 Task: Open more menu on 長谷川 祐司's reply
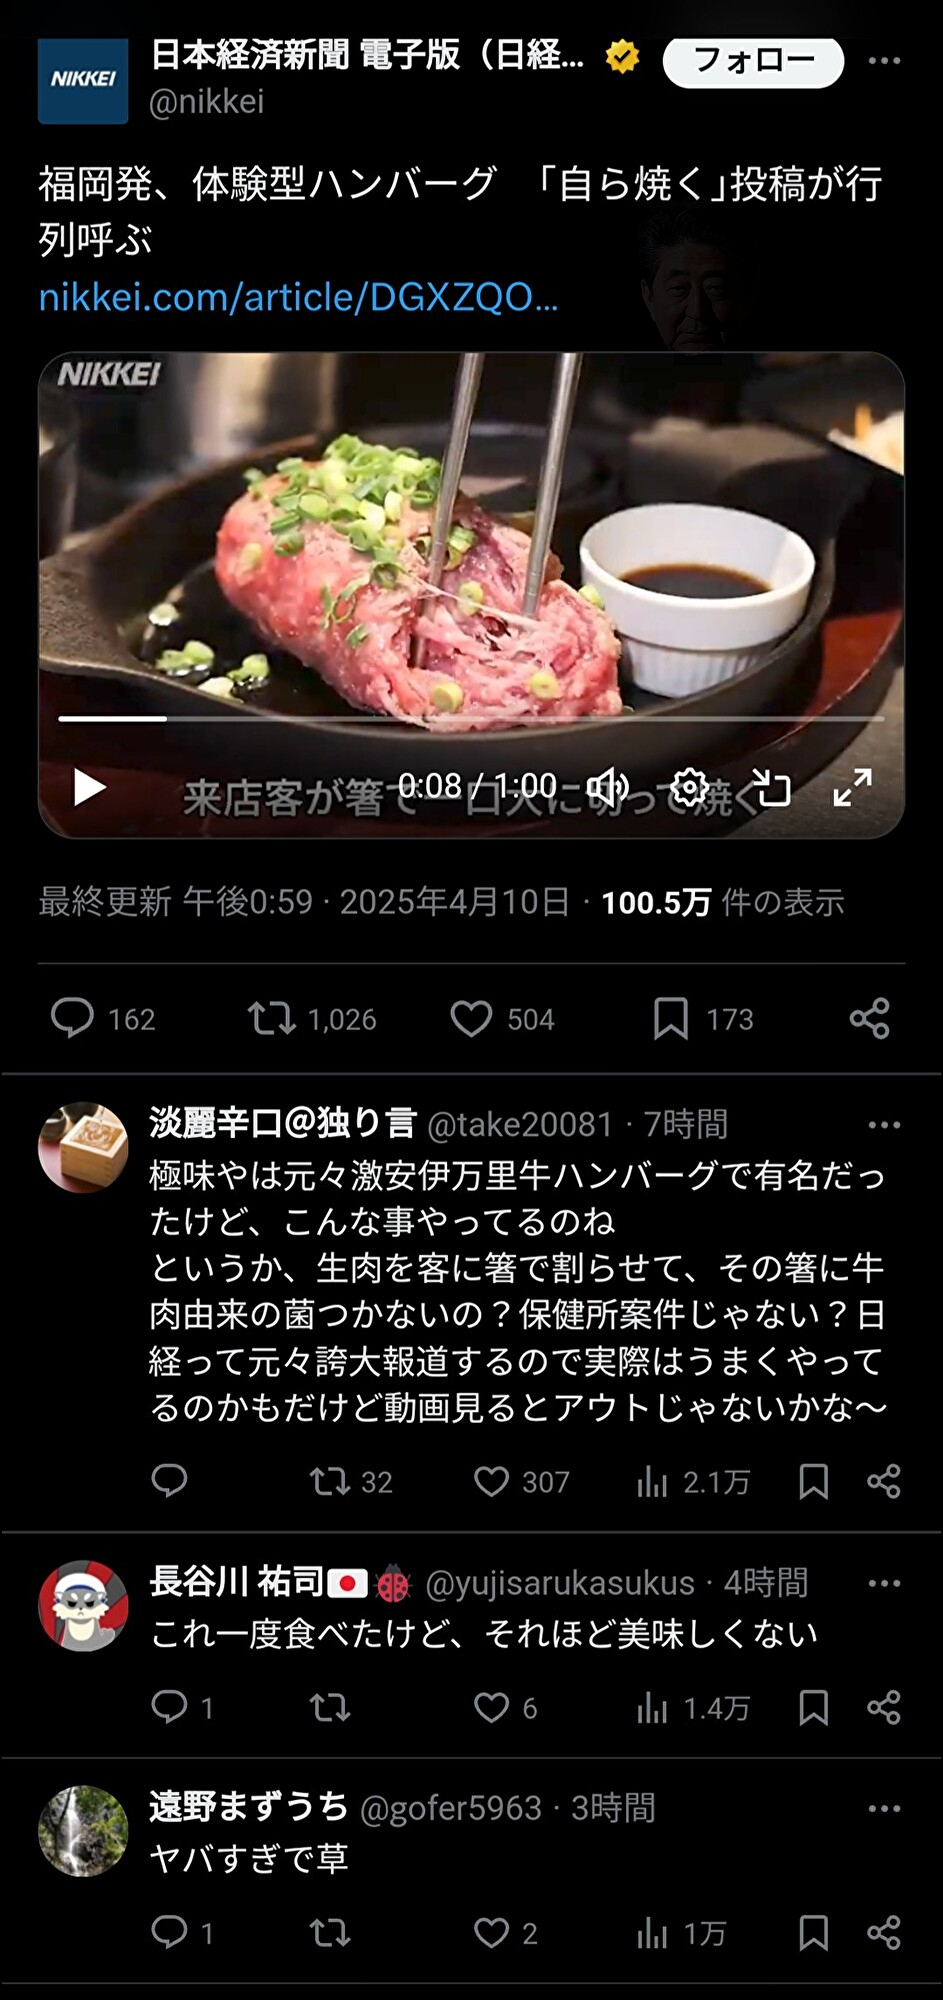click(x=884, y=1583)
